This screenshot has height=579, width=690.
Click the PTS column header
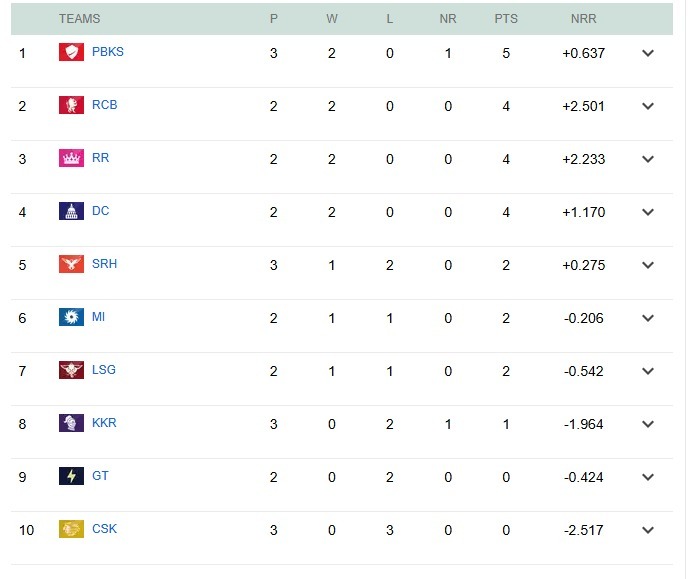pos(506,19)
